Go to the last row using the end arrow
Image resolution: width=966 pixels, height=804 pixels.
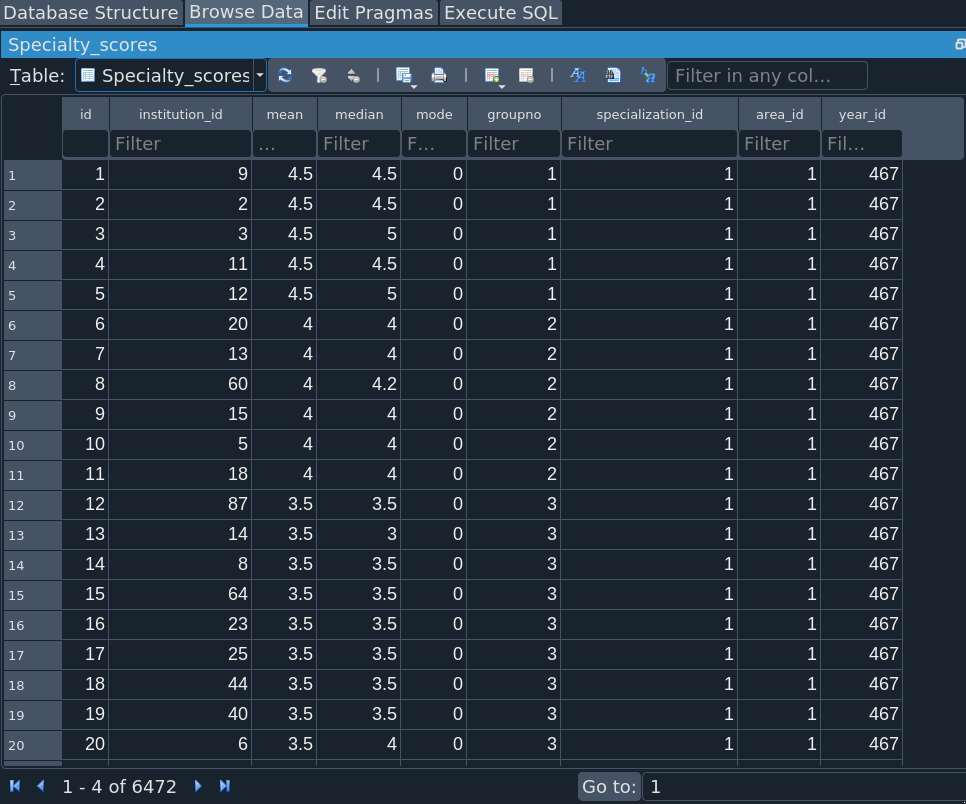pyautogui.click(x=225, y=786)
